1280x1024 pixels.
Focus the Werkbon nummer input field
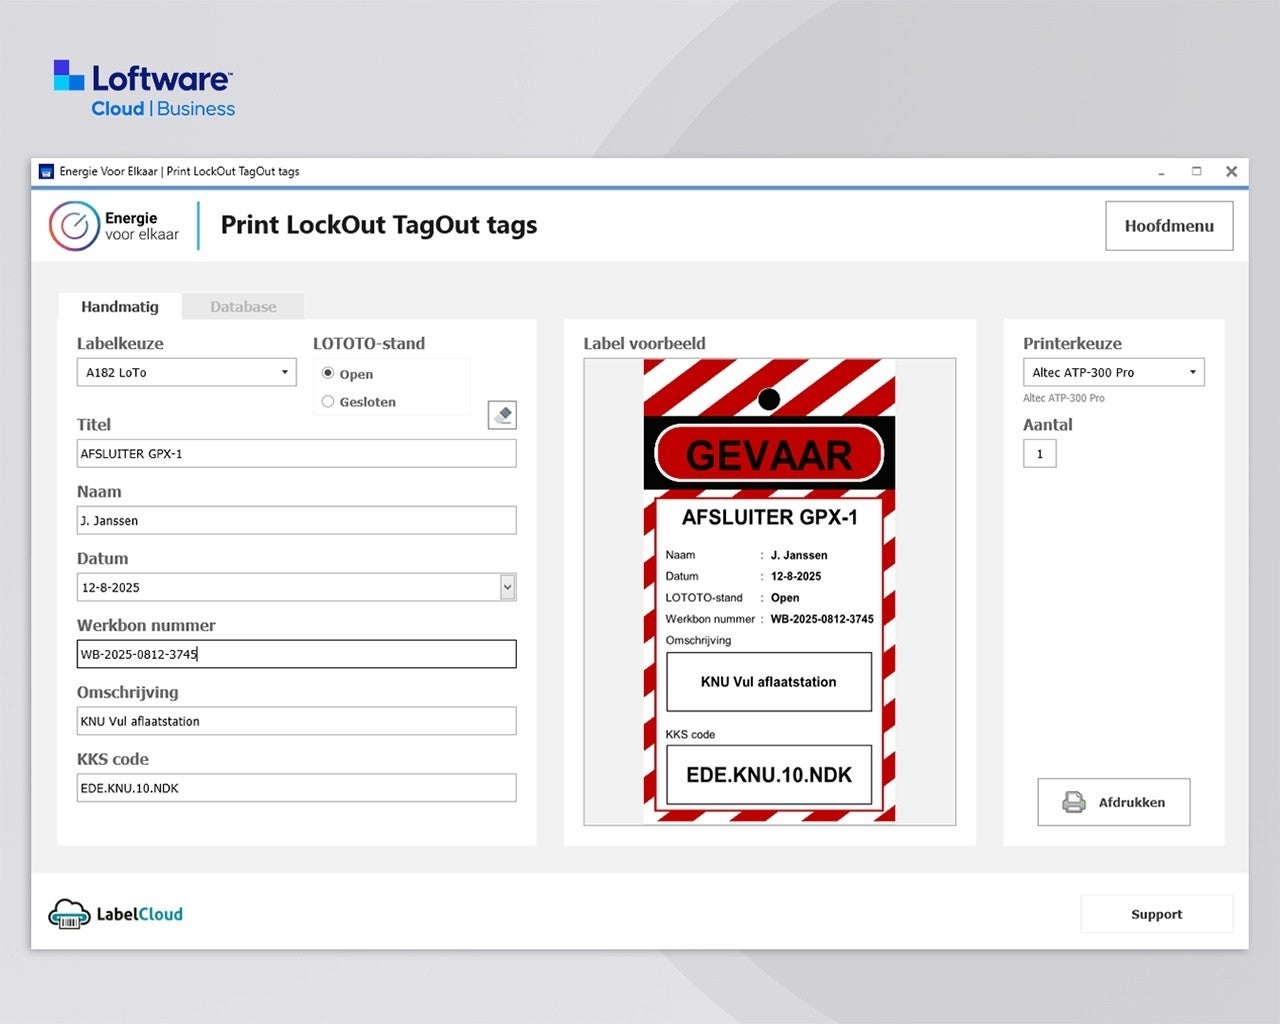tap(296, 654)
